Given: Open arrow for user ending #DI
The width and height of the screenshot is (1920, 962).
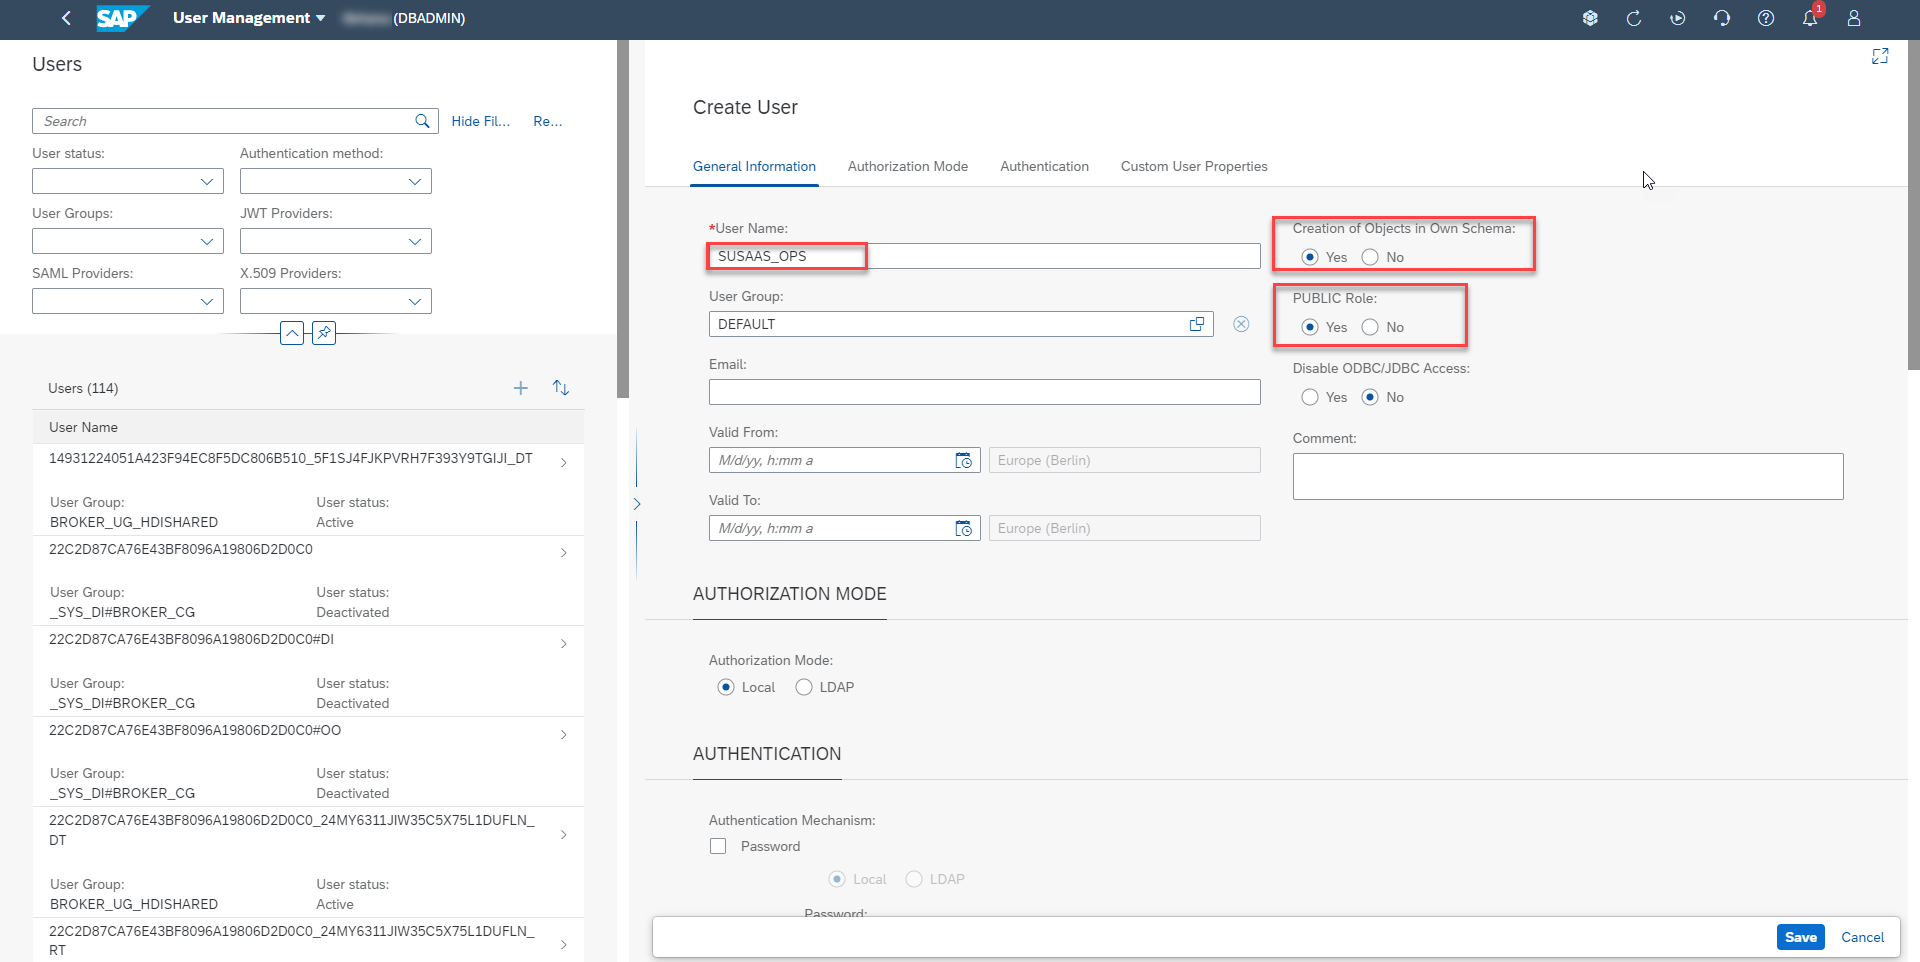Looking at the screenshot, I should click(564, 644).
